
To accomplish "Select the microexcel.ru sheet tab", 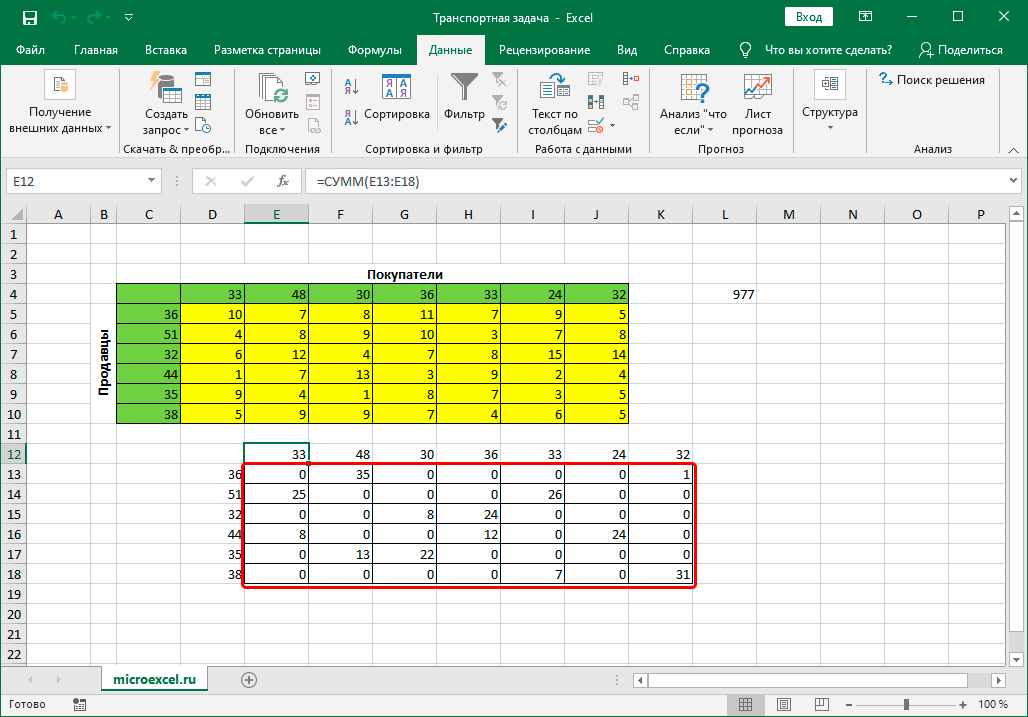I will 154,679.
